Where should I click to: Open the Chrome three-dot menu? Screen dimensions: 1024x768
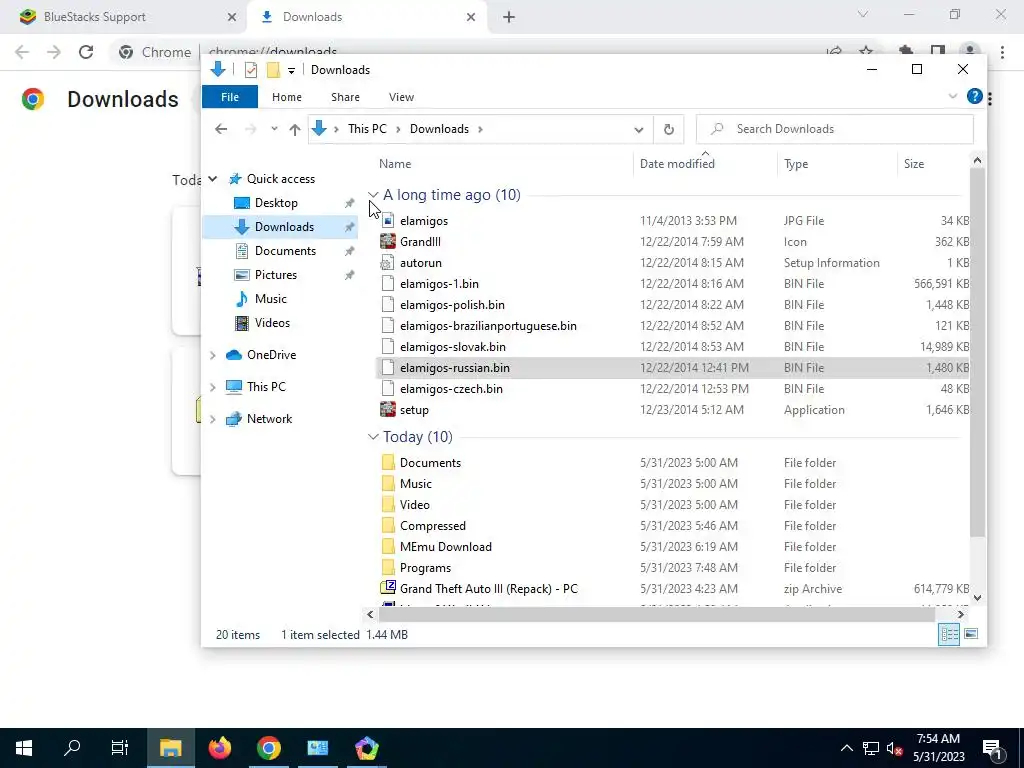click(1002, 52)
